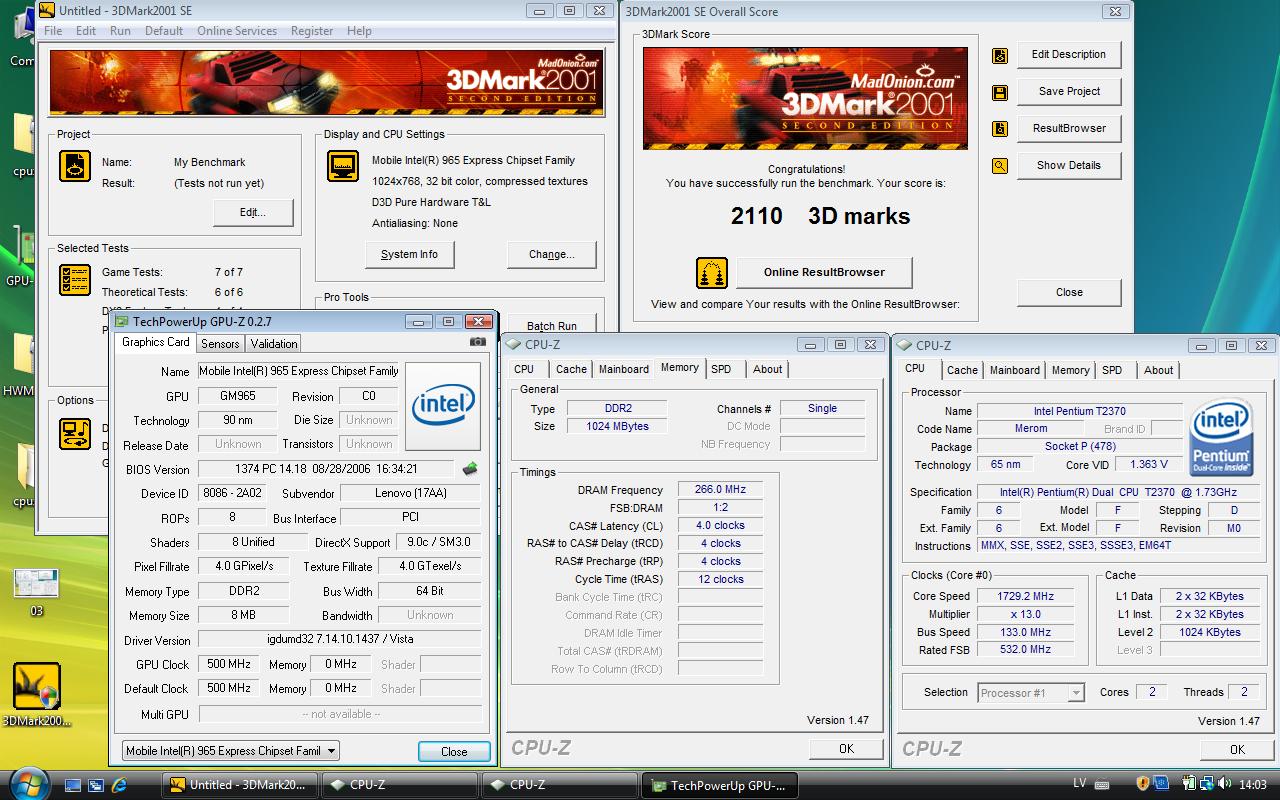Switch to SPD tab in left CPU-Z window
The height and width of the screenshot is (800, 1280).
721,369
